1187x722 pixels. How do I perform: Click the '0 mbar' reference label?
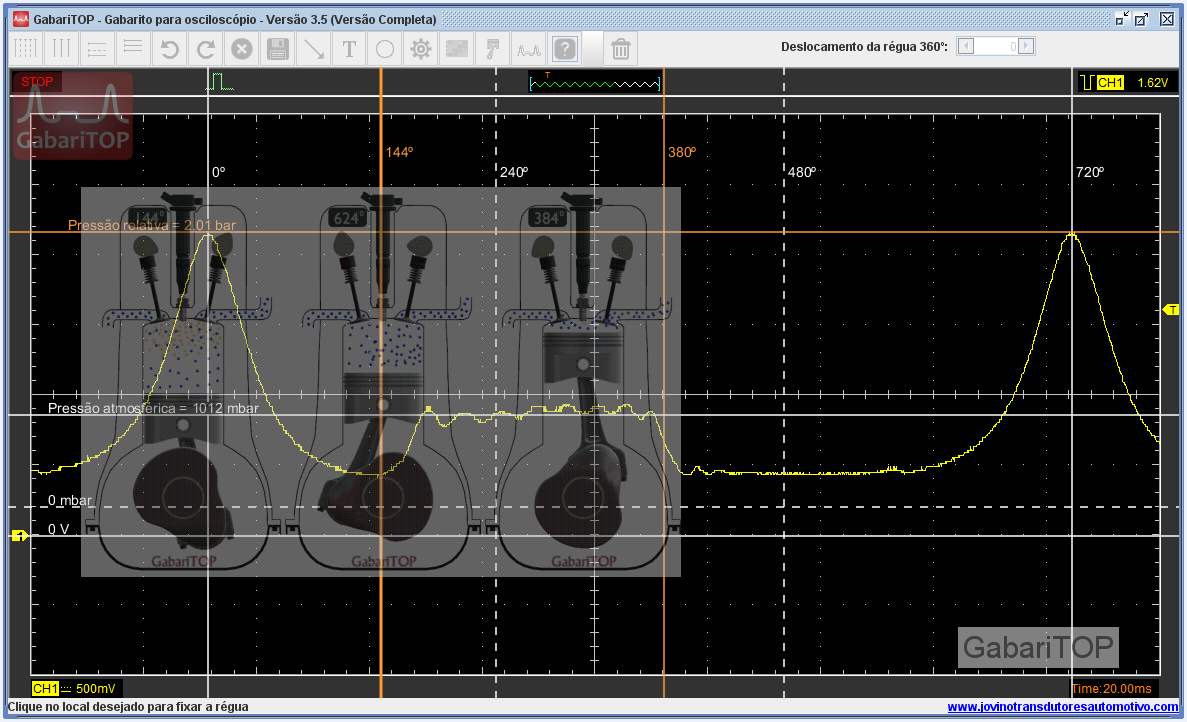click(x=70, y=500)
